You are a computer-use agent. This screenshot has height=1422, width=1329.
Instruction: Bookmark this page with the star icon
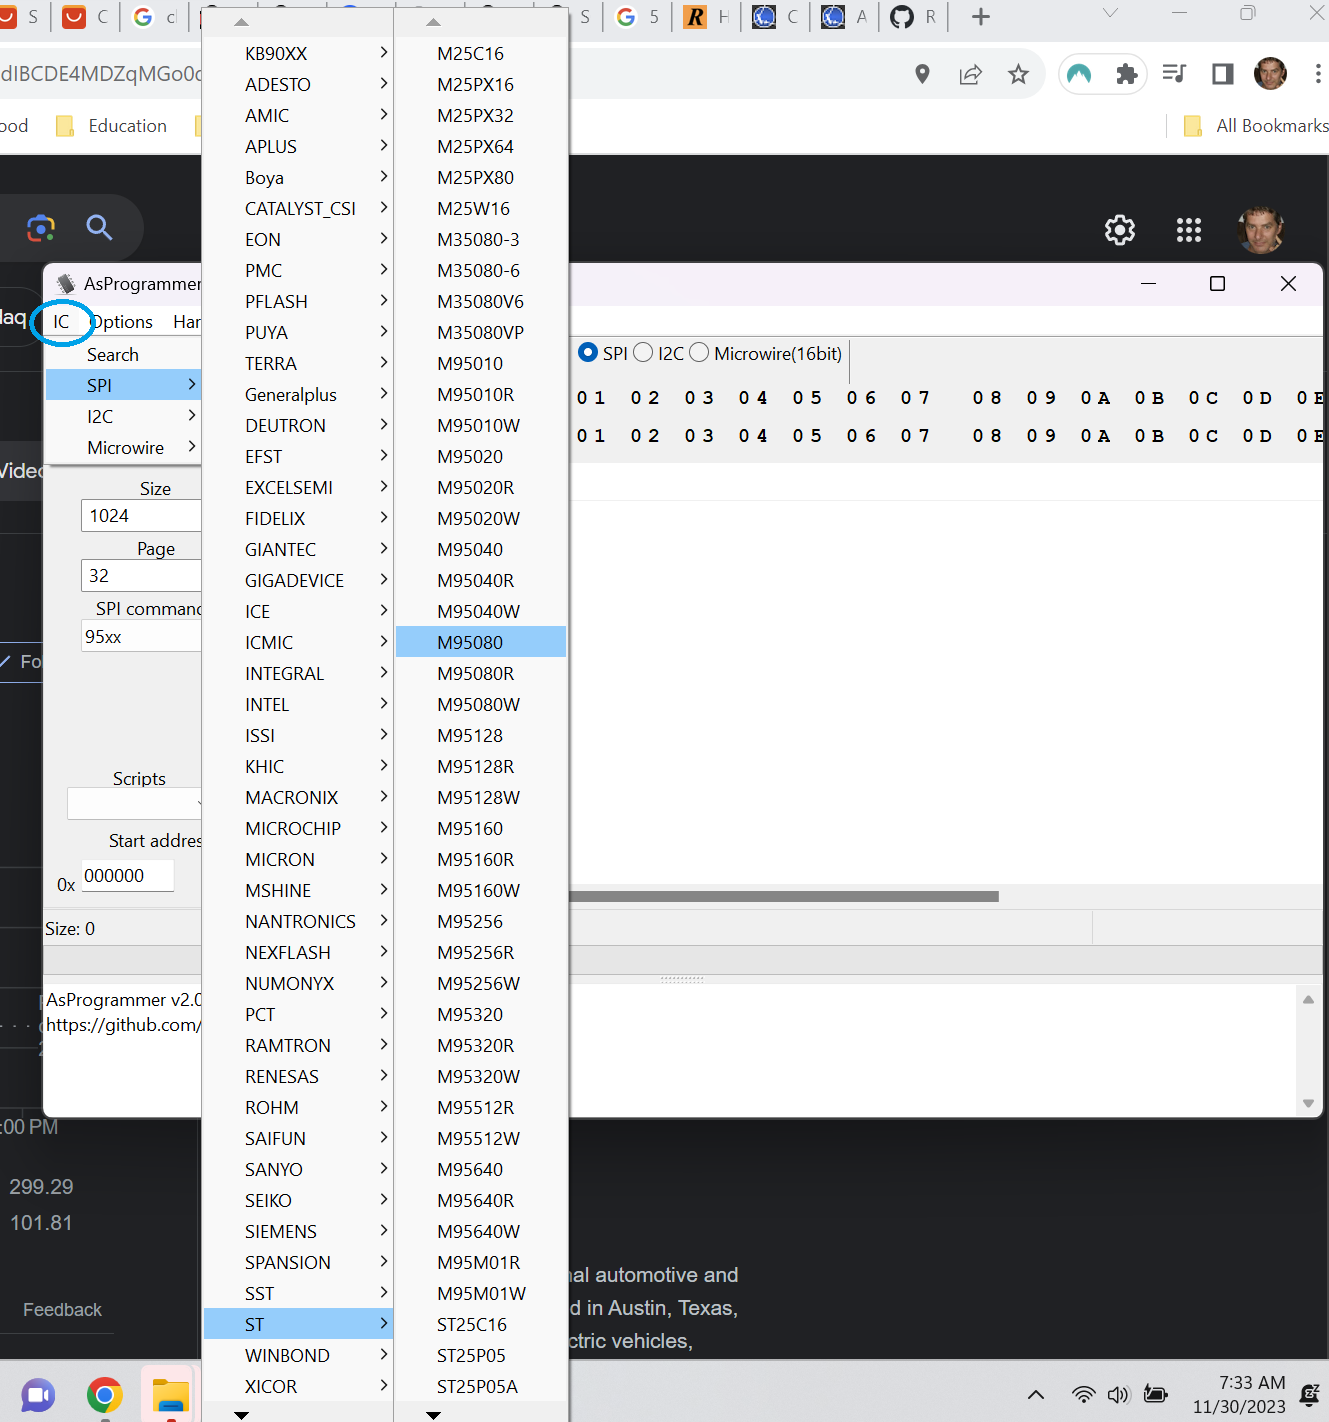[x=1018, y=74]
